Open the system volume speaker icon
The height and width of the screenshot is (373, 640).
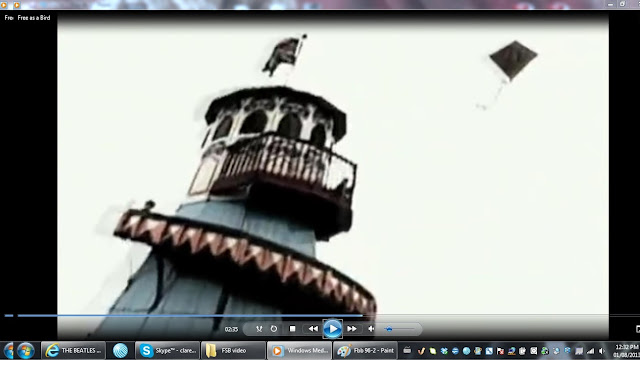[602, 351]
